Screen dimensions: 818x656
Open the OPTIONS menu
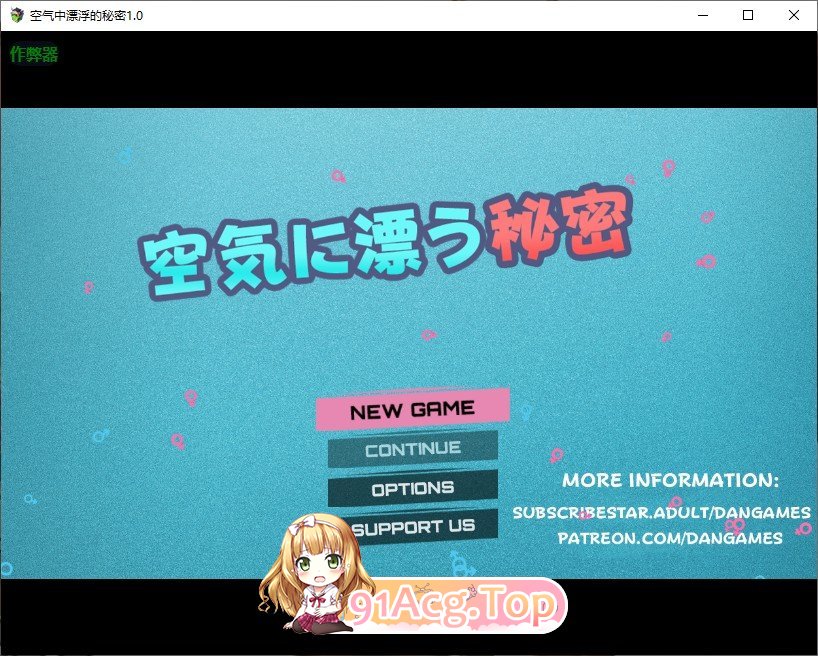413,488
